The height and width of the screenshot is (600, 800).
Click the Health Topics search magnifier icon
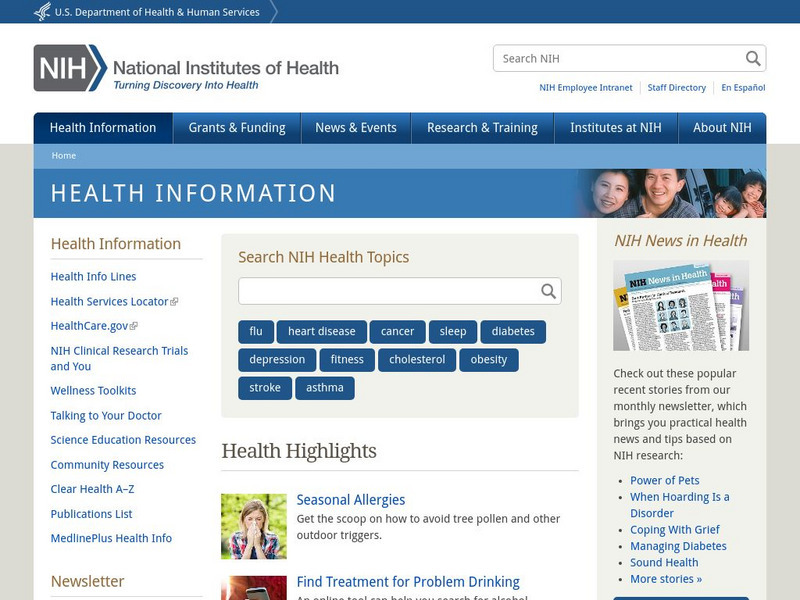tap(548, 291)
